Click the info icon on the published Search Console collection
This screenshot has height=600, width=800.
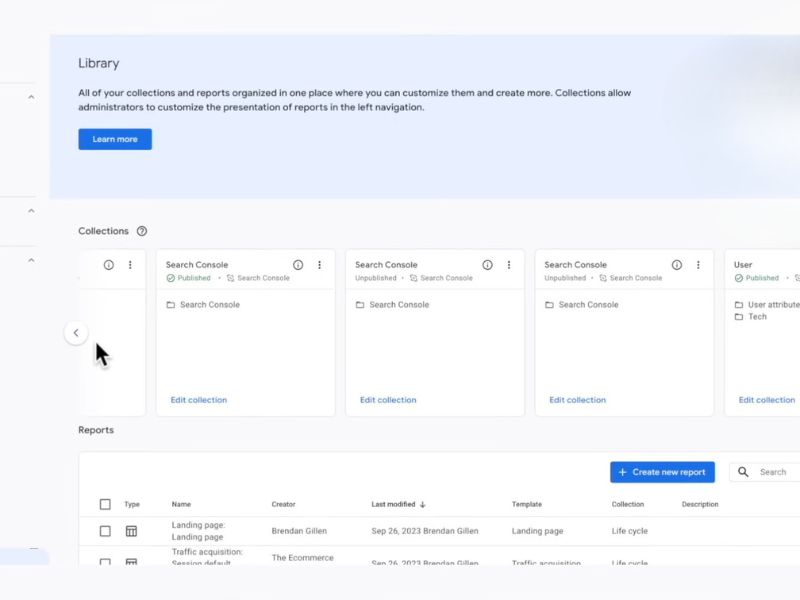(298, 265)
